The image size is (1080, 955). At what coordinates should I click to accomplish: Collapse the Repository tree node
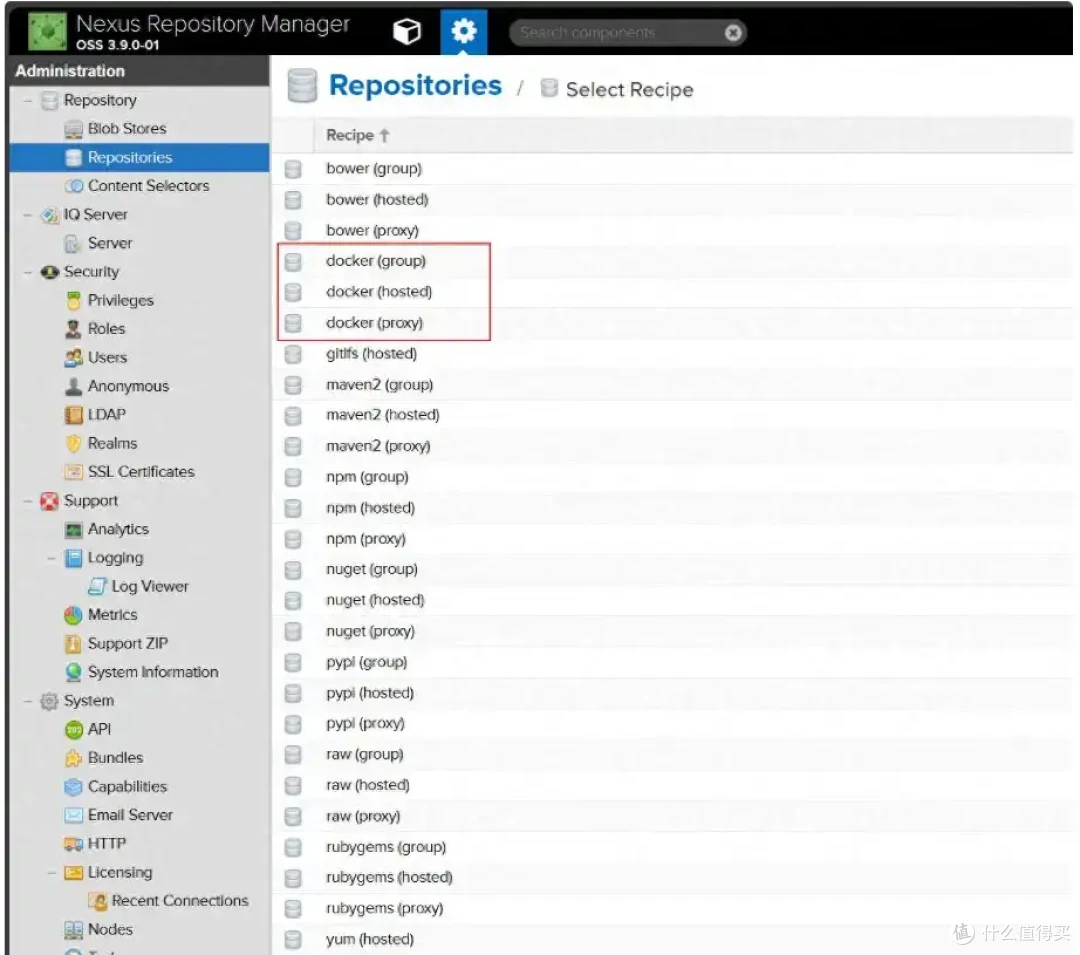point(28,101)
